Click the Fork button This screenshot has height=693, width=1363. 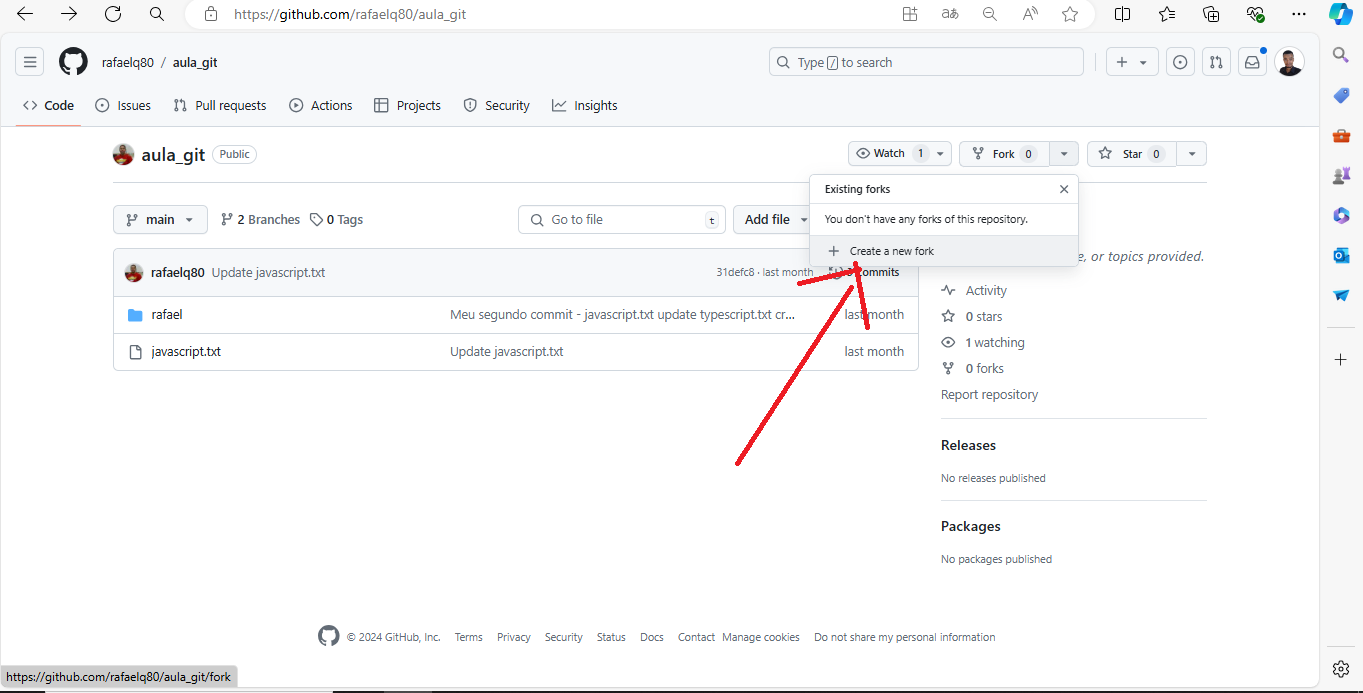click(x=1004, y=154)
